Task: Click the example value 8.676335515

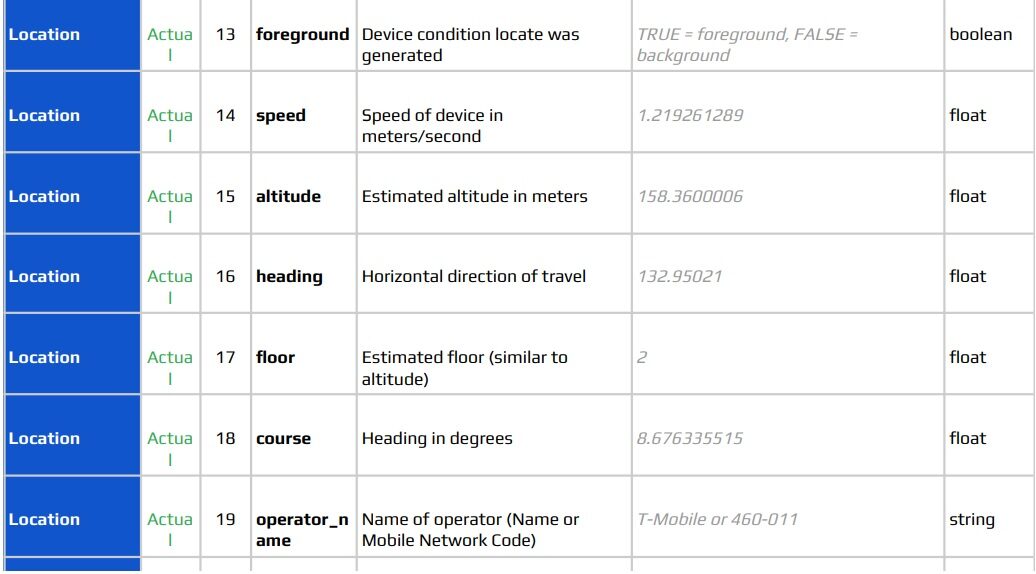Action: (690, 439)
